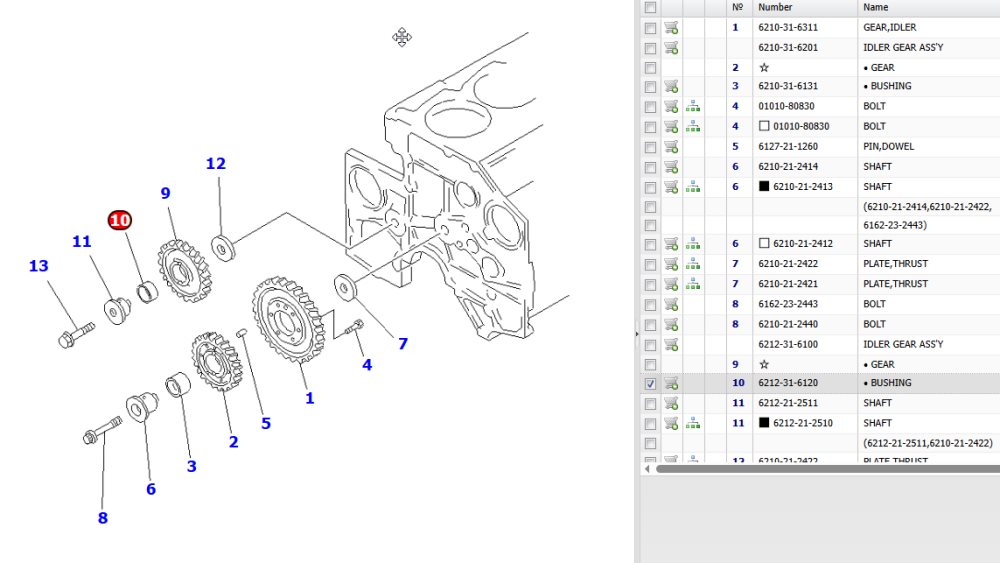Click callout number 3 on diagram
1000x563 pixels.
tap(191, 466)
